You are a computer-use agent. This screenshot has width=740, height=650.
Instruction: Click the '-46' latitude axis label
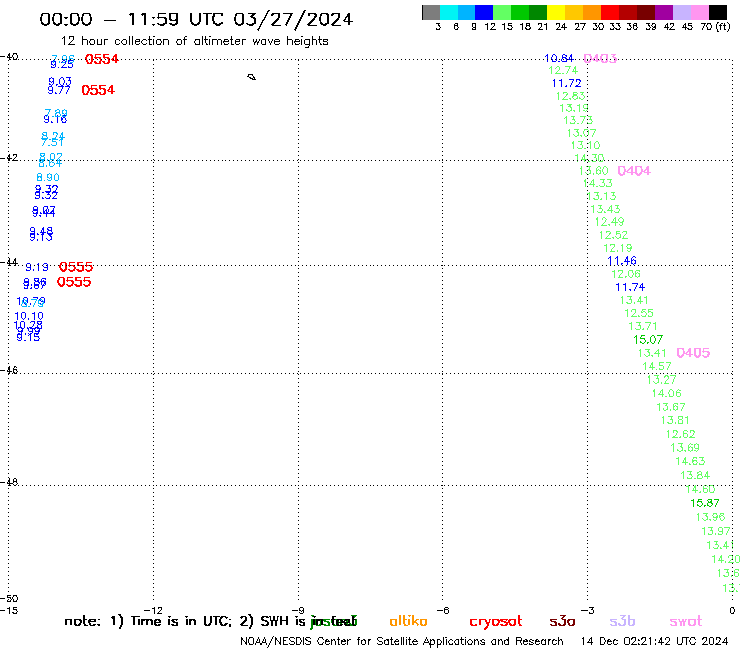(9, 371)
